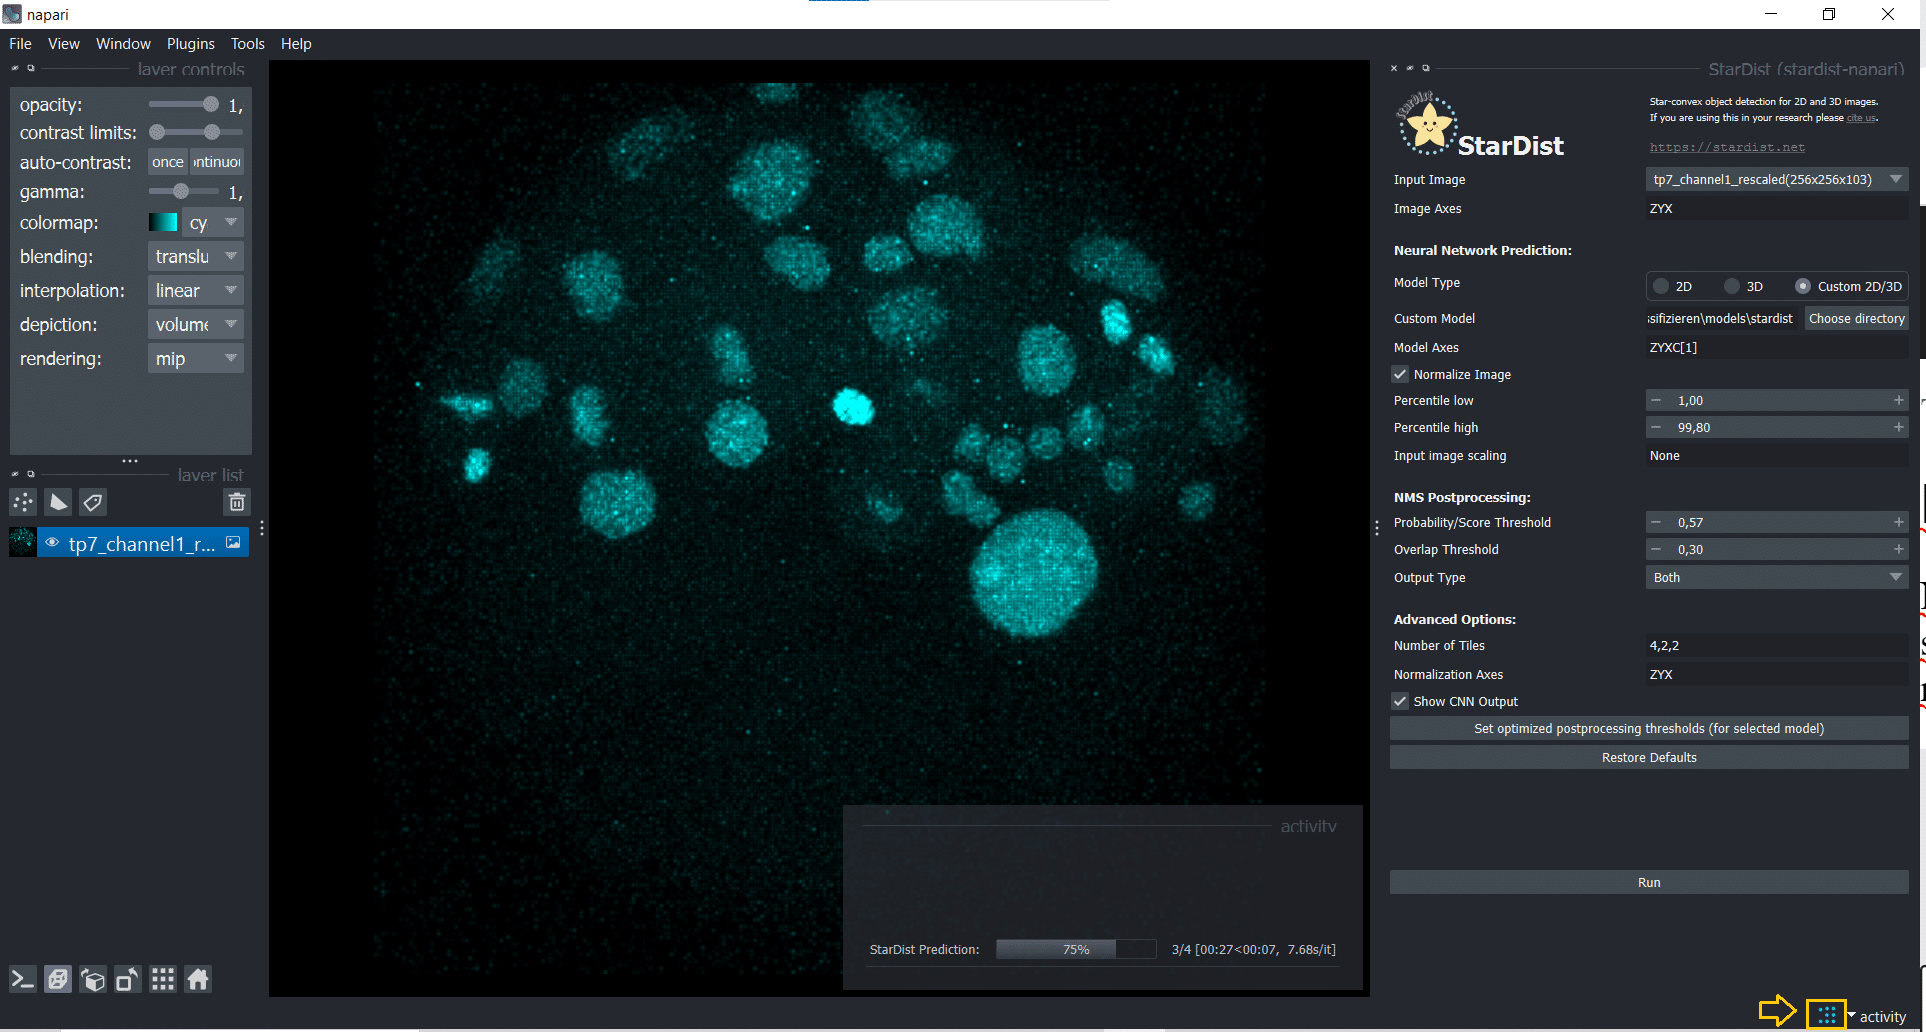Switch to the Tools menu
Image resolution: width=1926 pixels, height=1032 pixels.
[x=247, y=43]
